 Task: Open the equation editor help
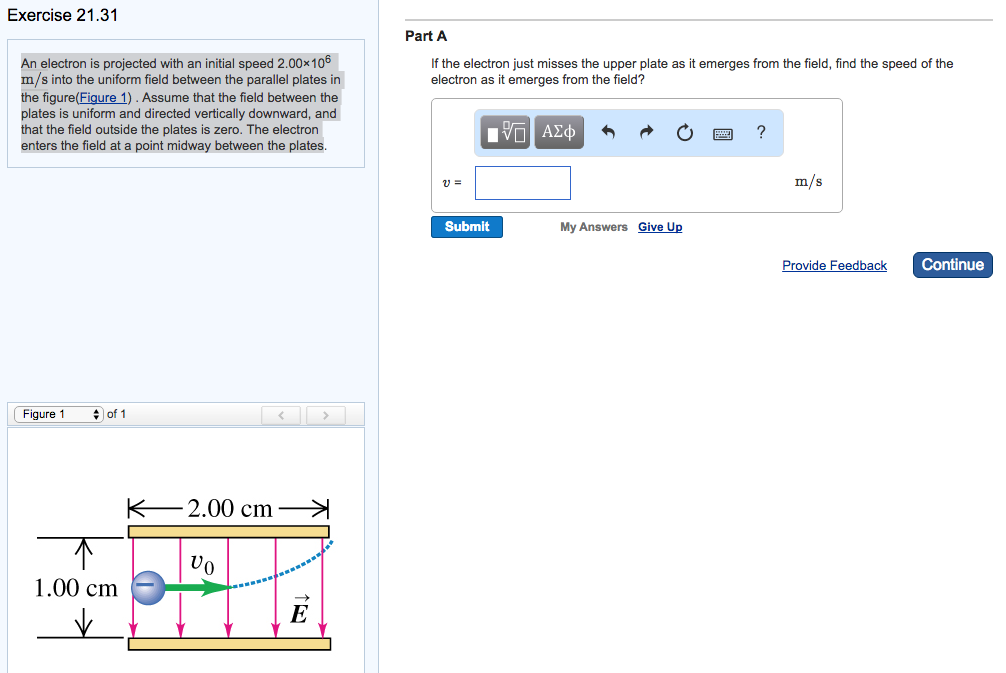(x=761, y=131)
